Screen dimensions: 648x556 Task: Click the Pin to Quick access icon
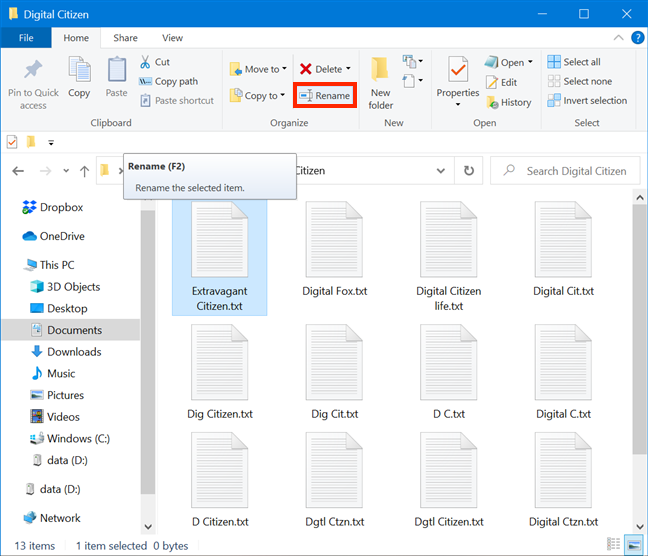33,69
